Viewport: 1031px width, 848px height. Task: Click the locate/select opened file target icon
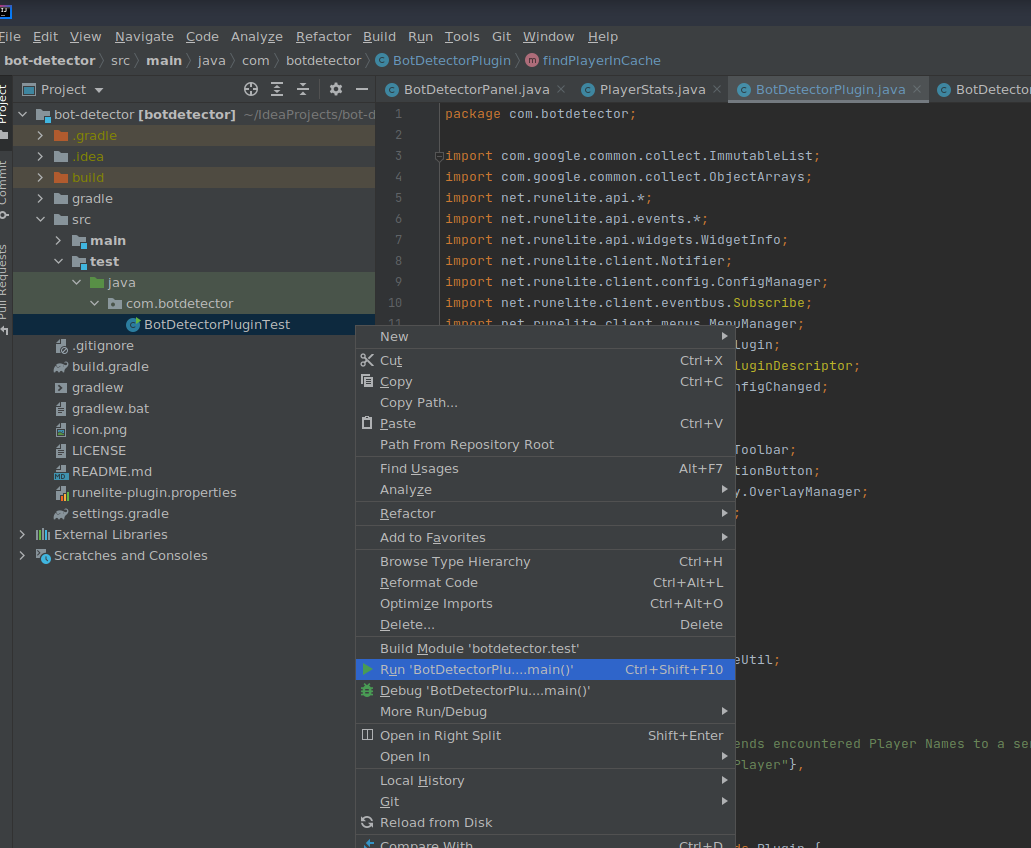point(251,89)
